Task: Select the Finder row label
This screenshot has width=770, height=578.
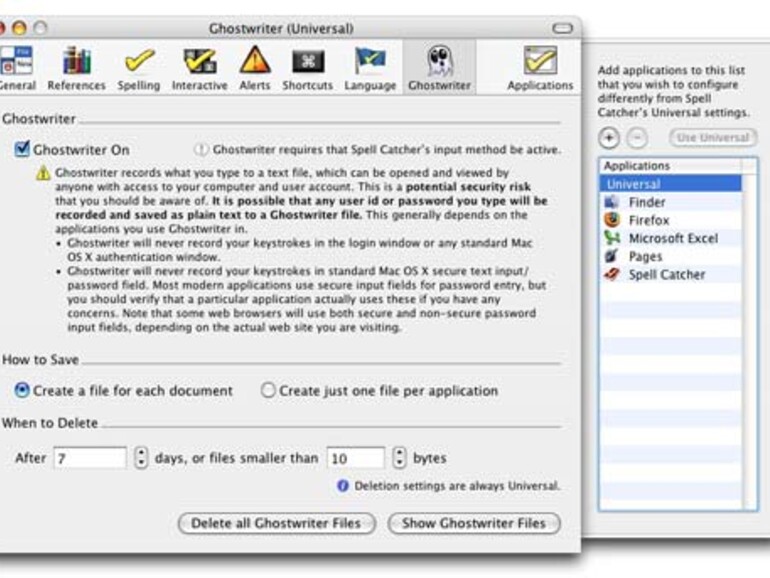Action: click(647, 202)
